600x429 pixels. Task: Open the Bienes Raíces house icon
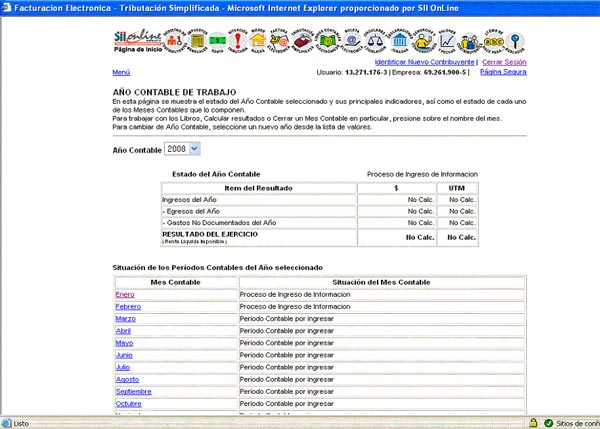click(x=258, y=41)
